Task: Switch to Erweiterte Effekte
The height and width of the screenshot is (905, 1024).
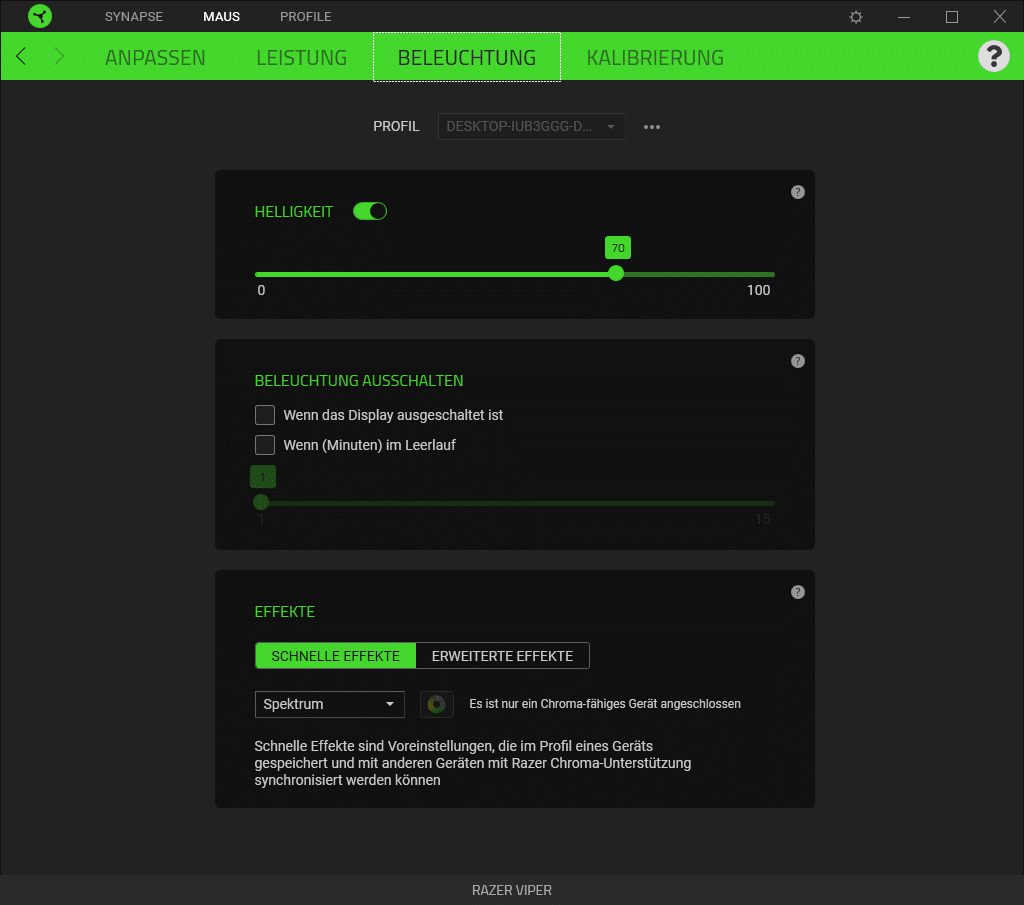Action: point(502,656)
